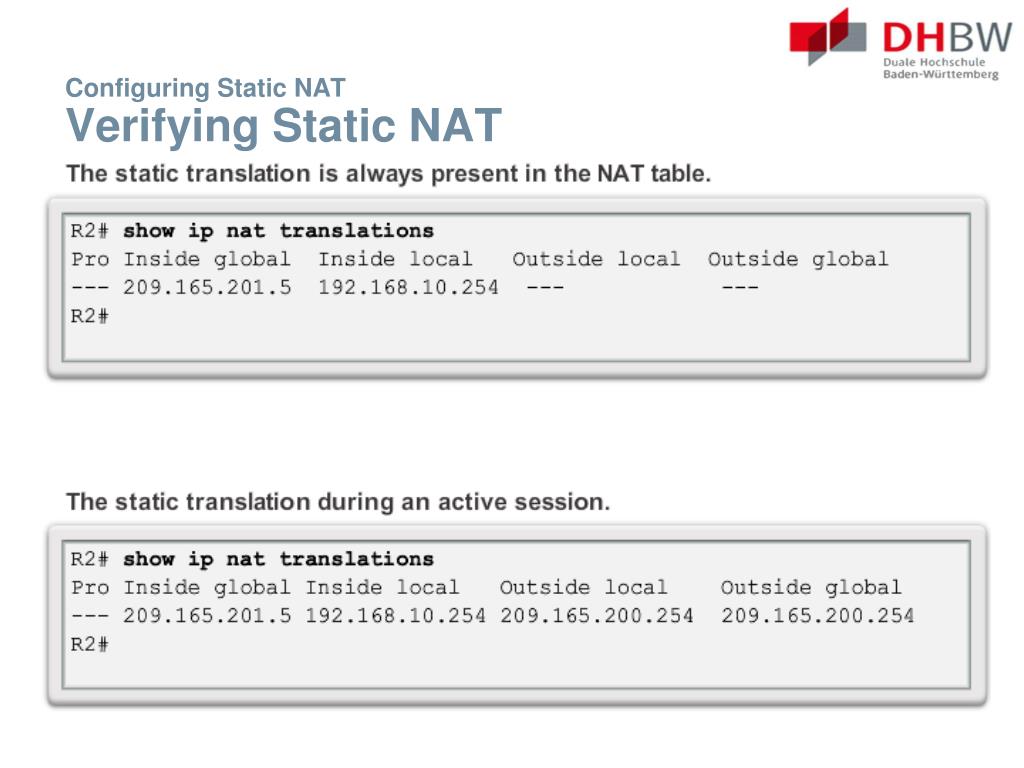Click the DHBW logo in the corner
The width and height of the screenshot is (1024, 768).
tap(901, 42)
